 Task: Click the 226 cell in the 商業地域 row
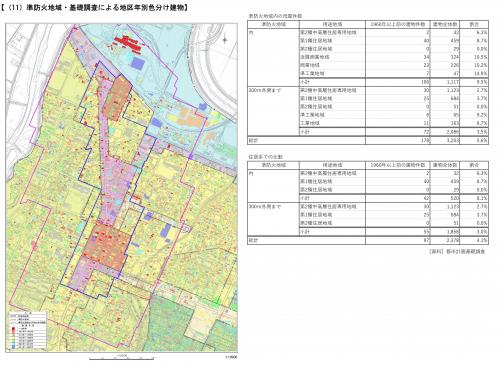[x=454, y=65]
